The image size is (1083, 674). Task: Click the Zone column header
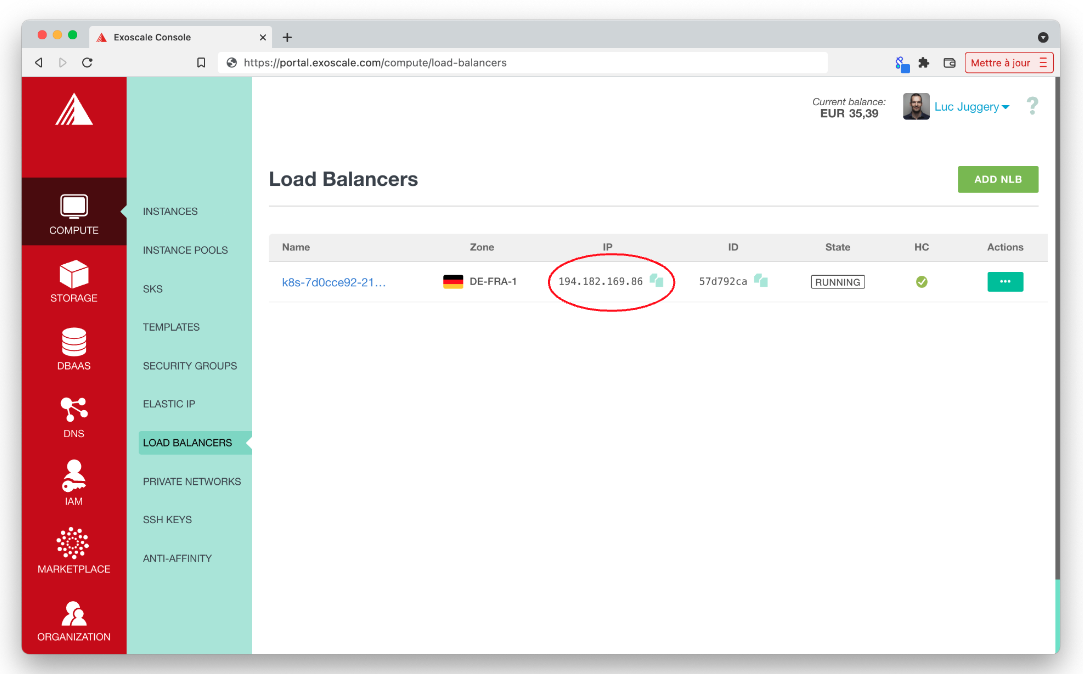click(482, 247)
